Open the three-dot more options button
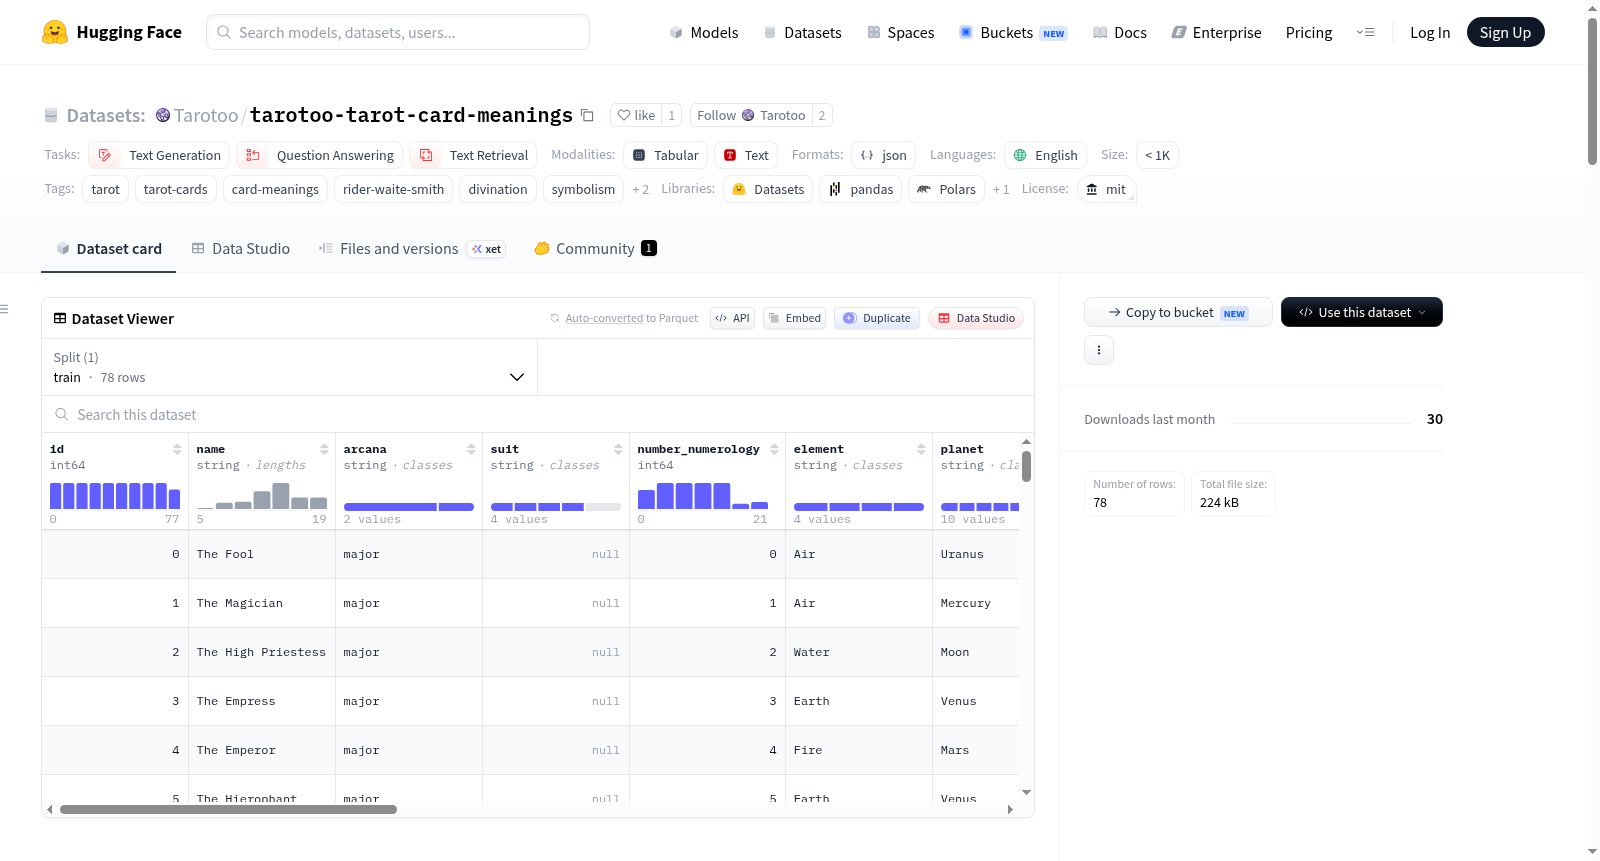The height and width of the screenshot is (861, 1600). coord(1099,350)
